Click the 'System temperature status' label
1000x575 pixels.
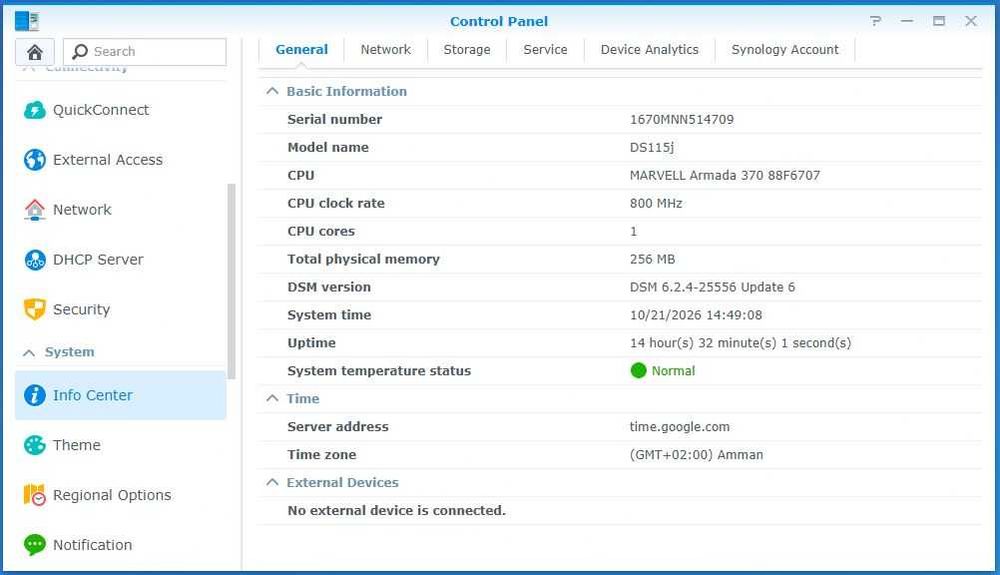point(379,371)
